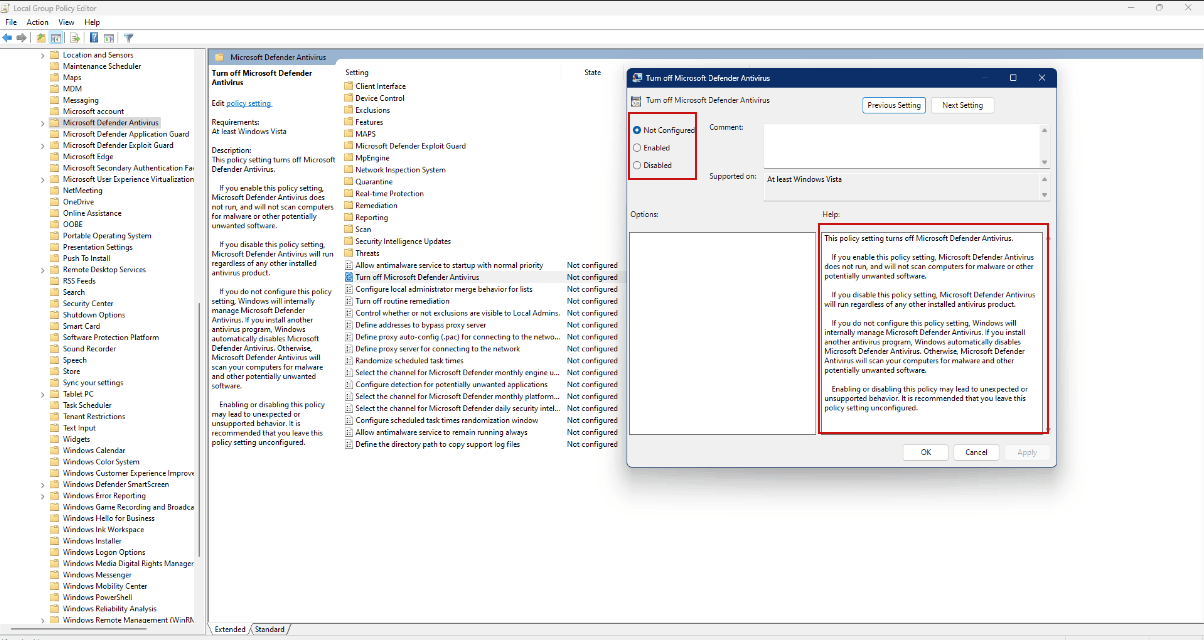Click the State column header

593,72
